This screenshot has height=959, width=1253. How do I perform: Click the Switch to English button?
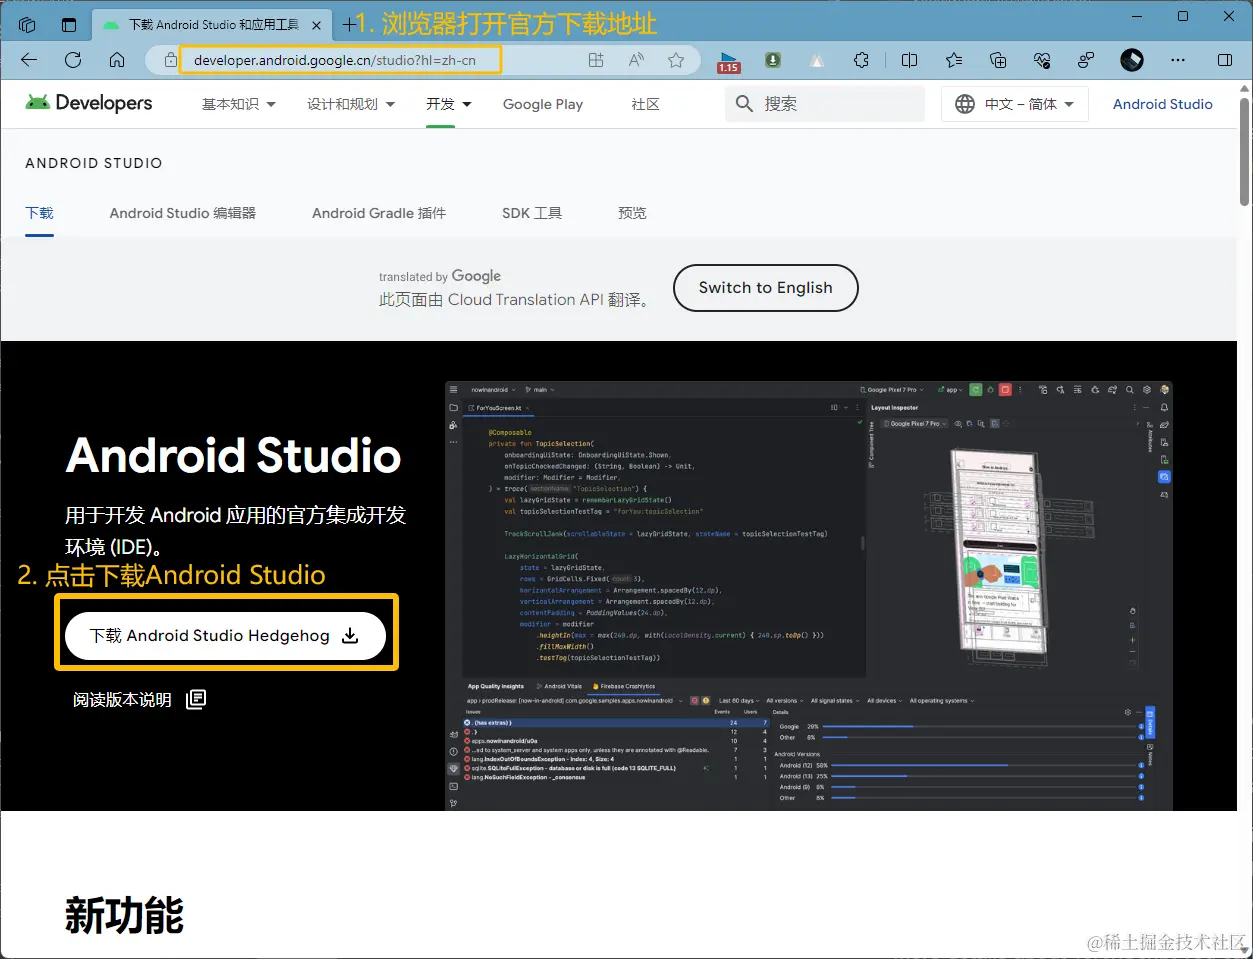point(765,288)
